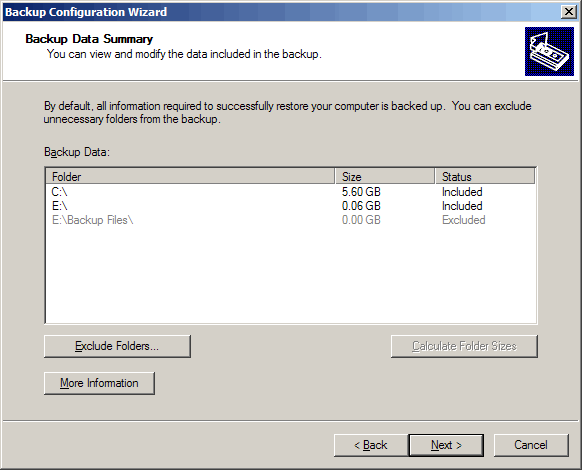Click the 0.06 GB size entry

(361, 206)
